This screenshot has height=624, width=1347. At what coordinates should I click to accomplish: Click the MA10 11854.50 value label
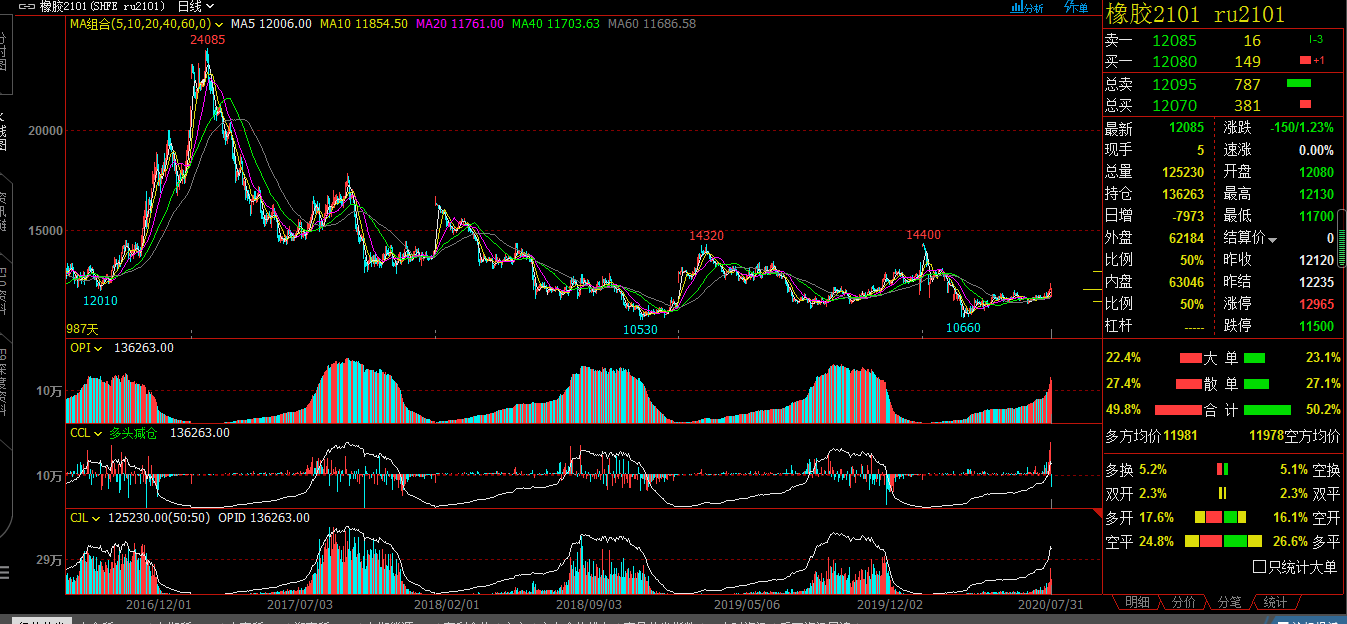pyautogui.click(x=364, y=23)
